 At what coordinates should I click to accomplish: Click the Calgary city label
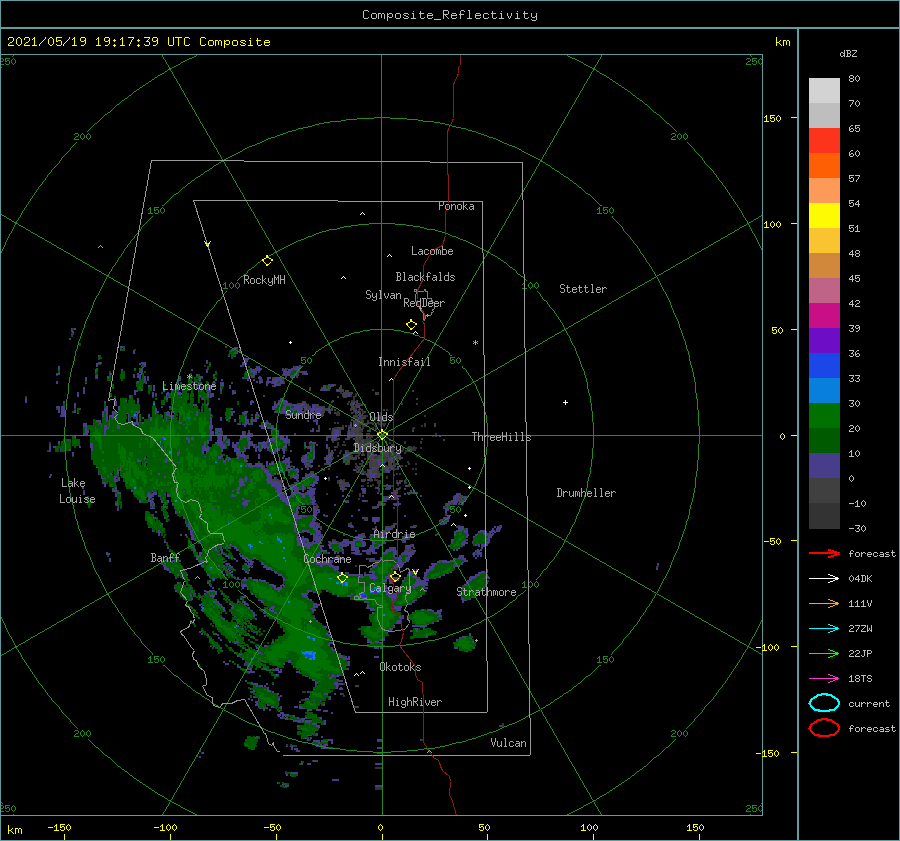(x=390, y=588)
